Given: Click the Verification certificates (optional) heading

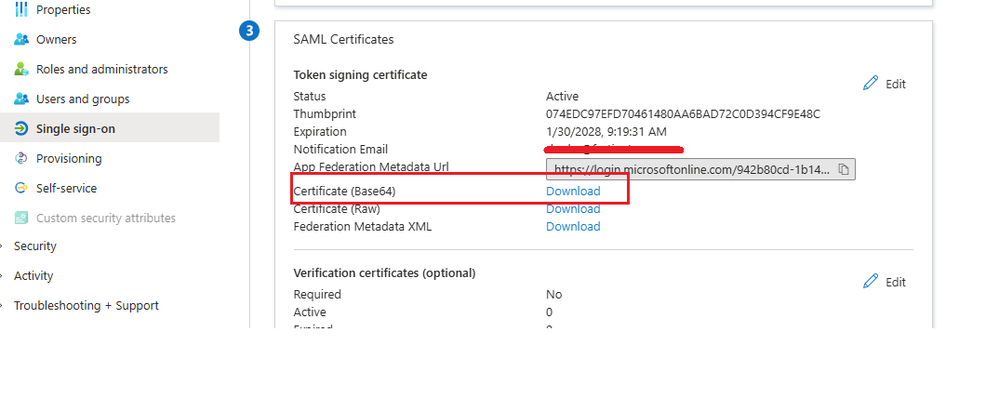Looking at the screenshot, I should [384, 273].
